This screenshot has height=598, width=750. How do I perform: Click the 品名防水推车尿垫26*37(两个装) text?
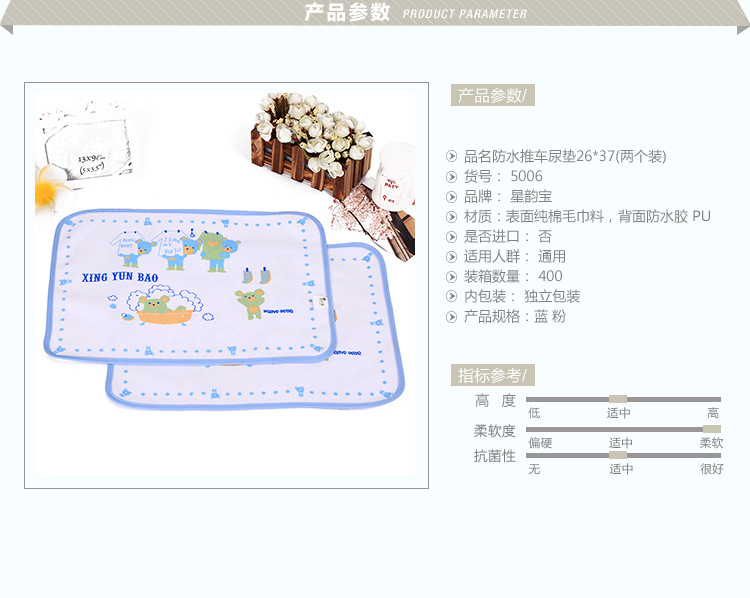pyautogui.click(x=565, y=156)
